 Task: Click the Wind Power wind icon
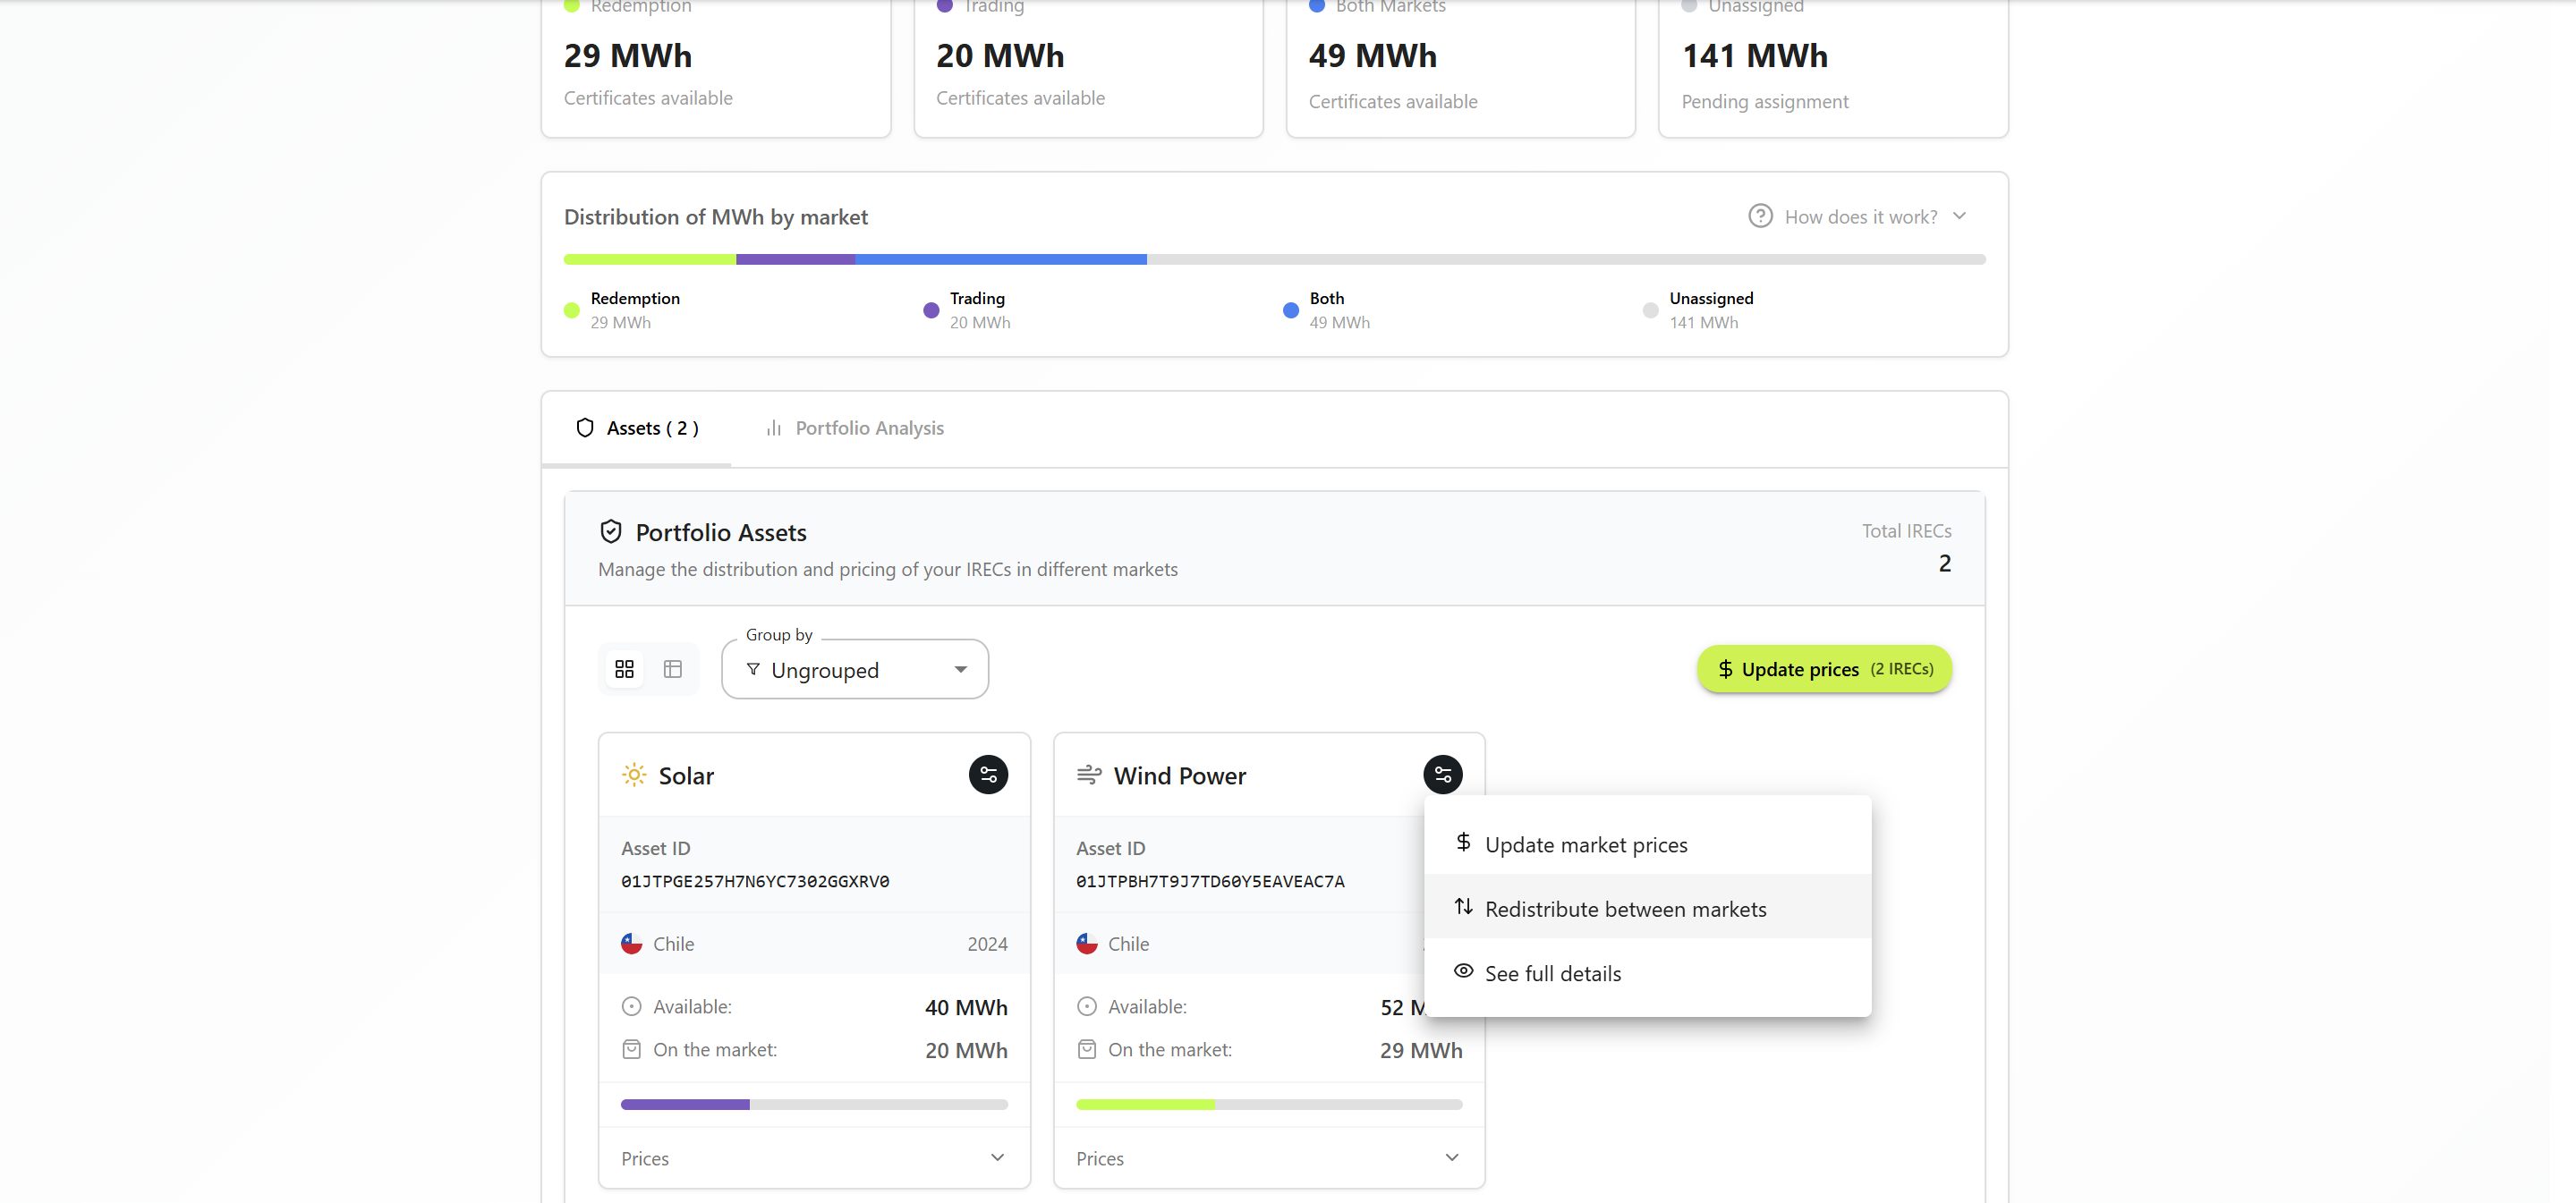point(1088,775)
